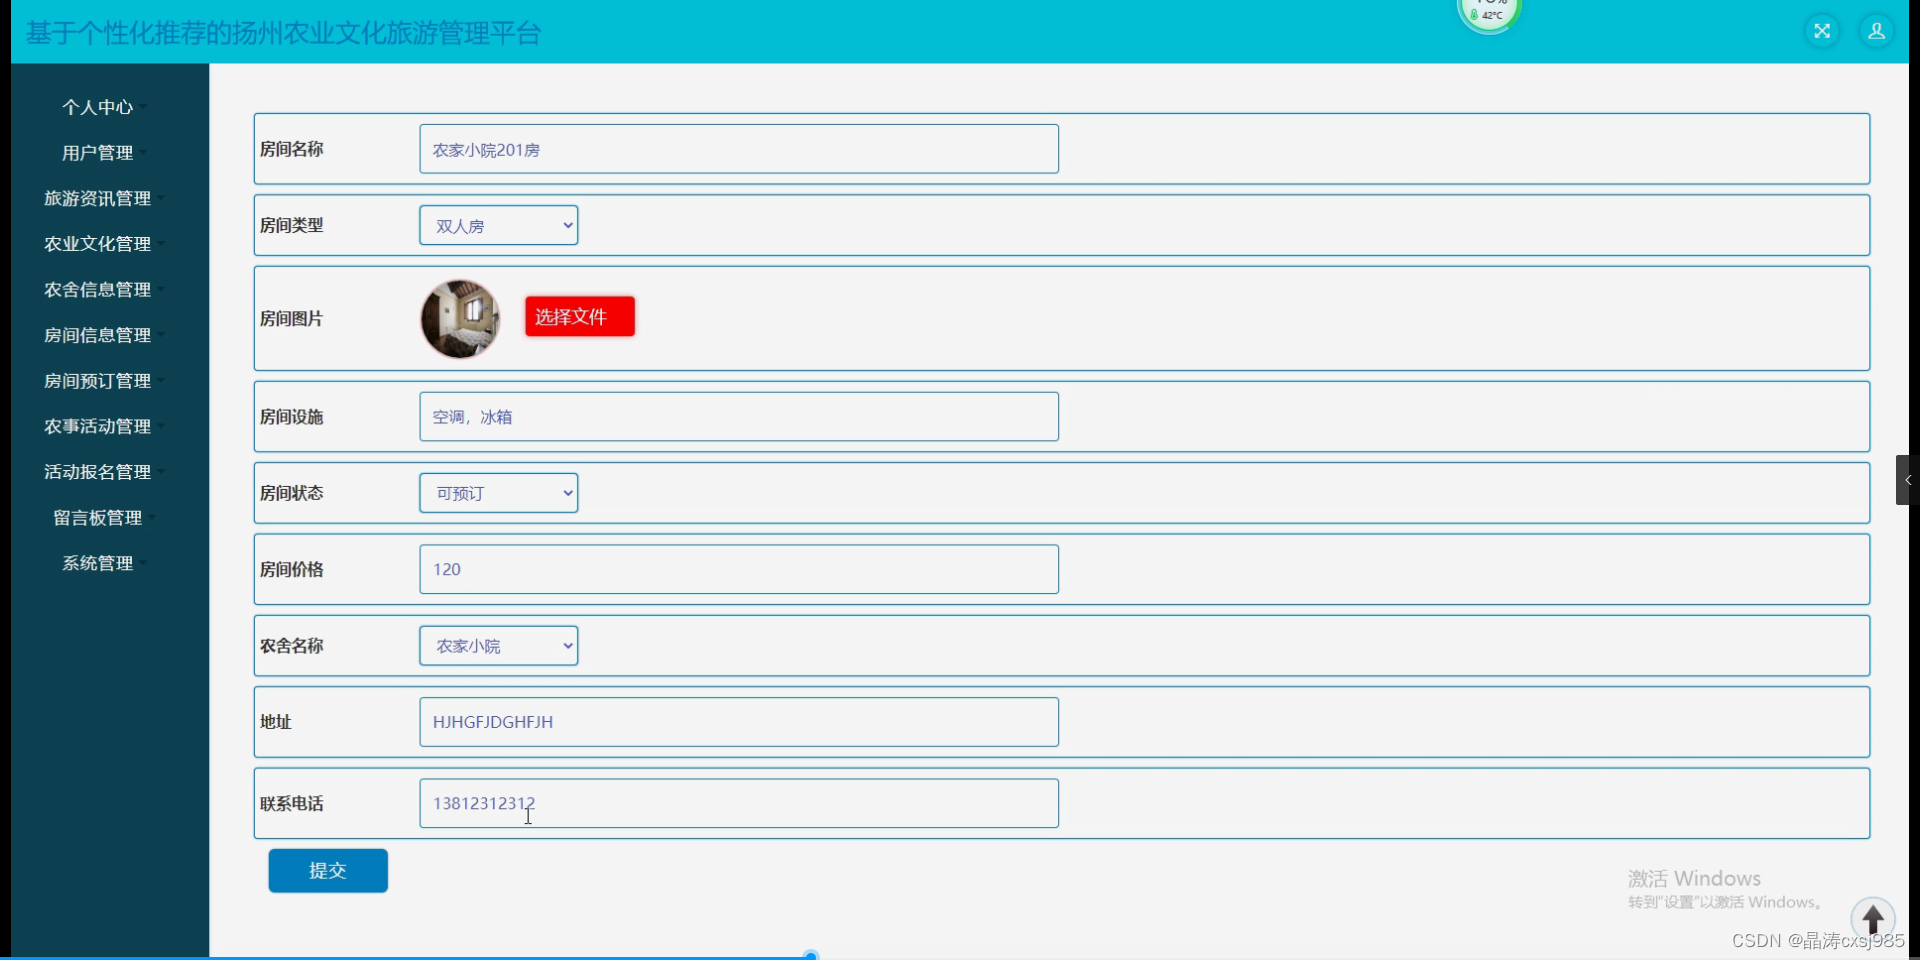Screen dimensions: 1920x960
Task: Click the scroll-to-top arrow icon
Action: pyautogui.click(x=1873, y=918)
